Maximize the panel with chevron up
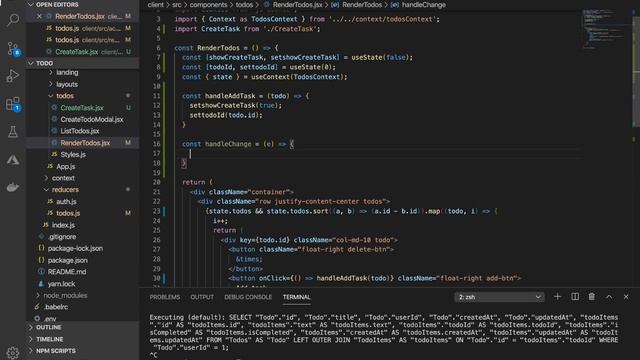Image resolution: width=640 pixels, height=360 pixels. coord(609,297)
